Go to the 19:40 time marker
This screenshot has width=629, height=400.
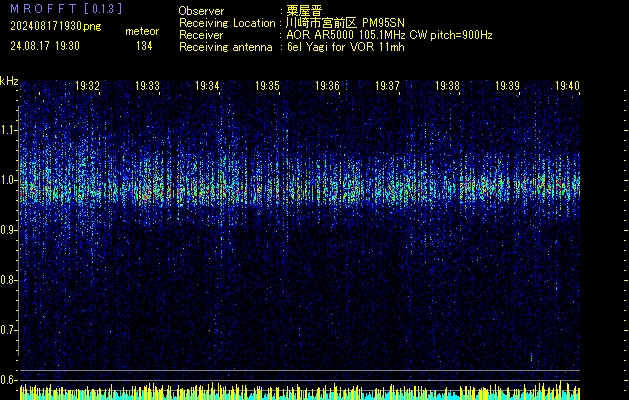point(567,86)
